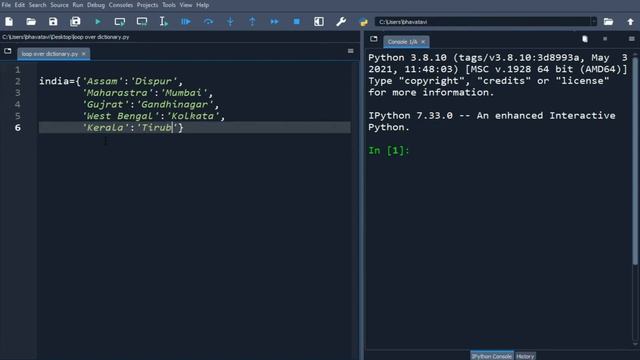Run selection or current line
The height and width of the screenshot is (360, 640).
(163, 22)
